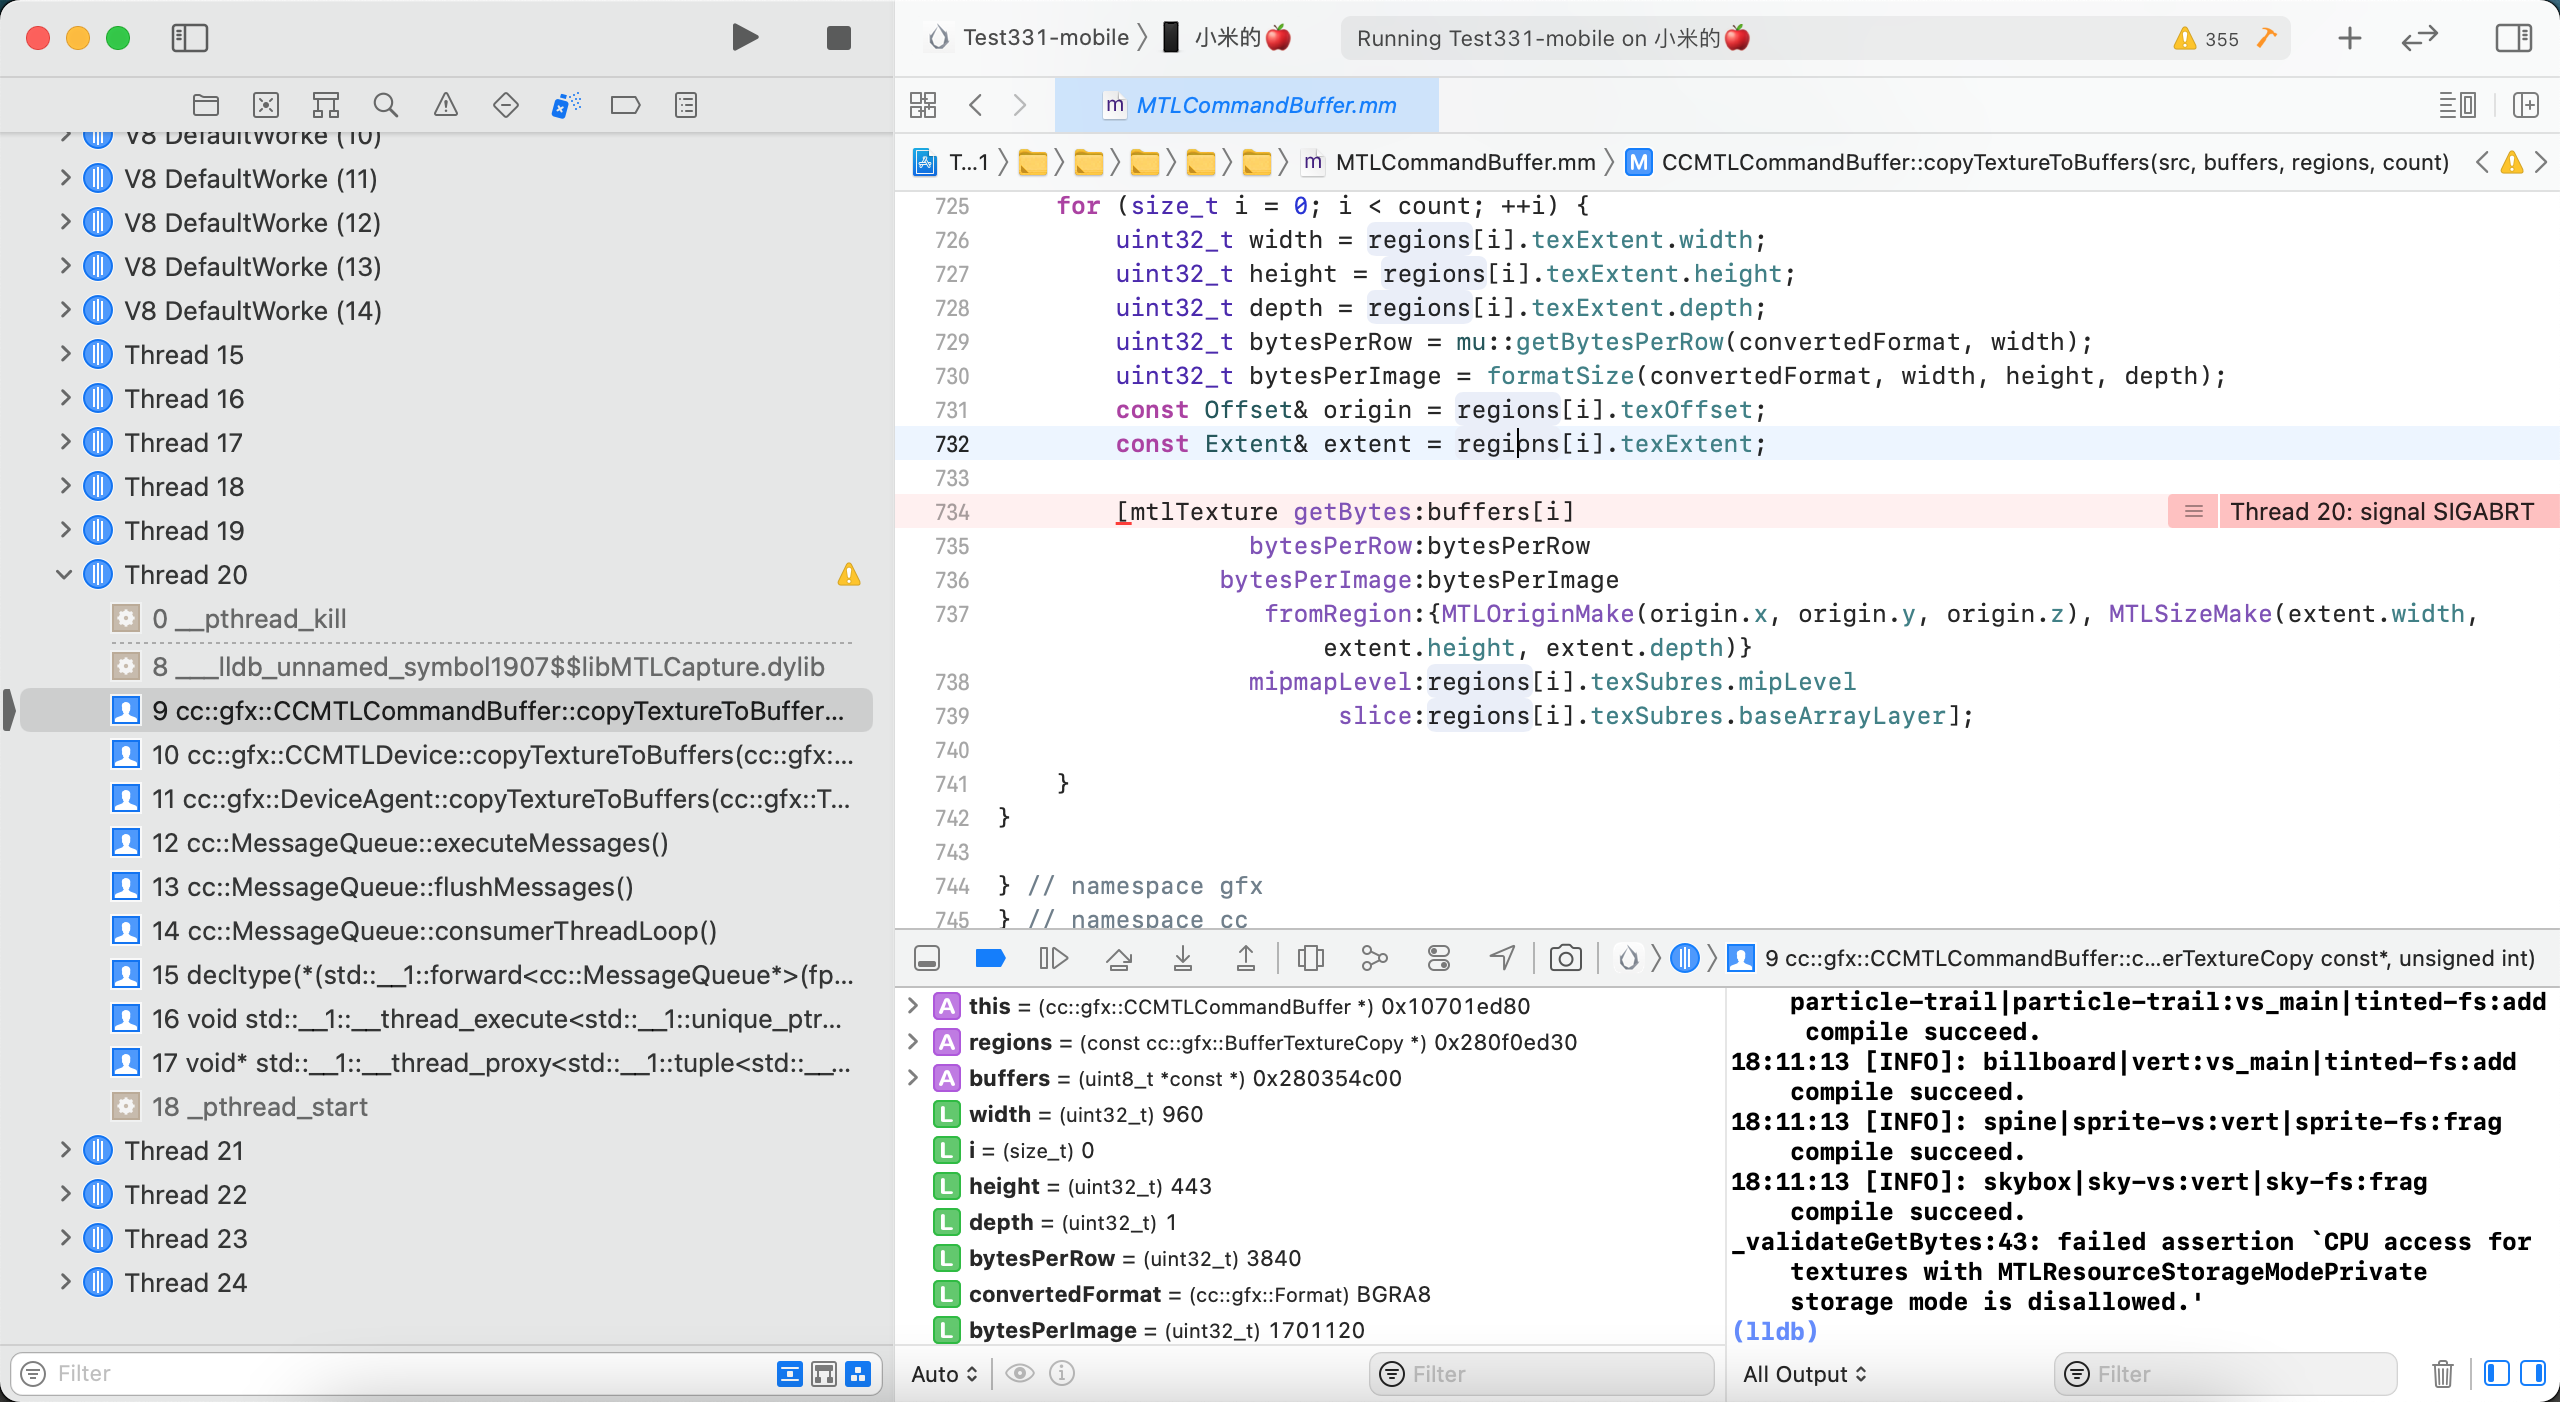Click the Step Over debug button

[x=1118, y=958]
